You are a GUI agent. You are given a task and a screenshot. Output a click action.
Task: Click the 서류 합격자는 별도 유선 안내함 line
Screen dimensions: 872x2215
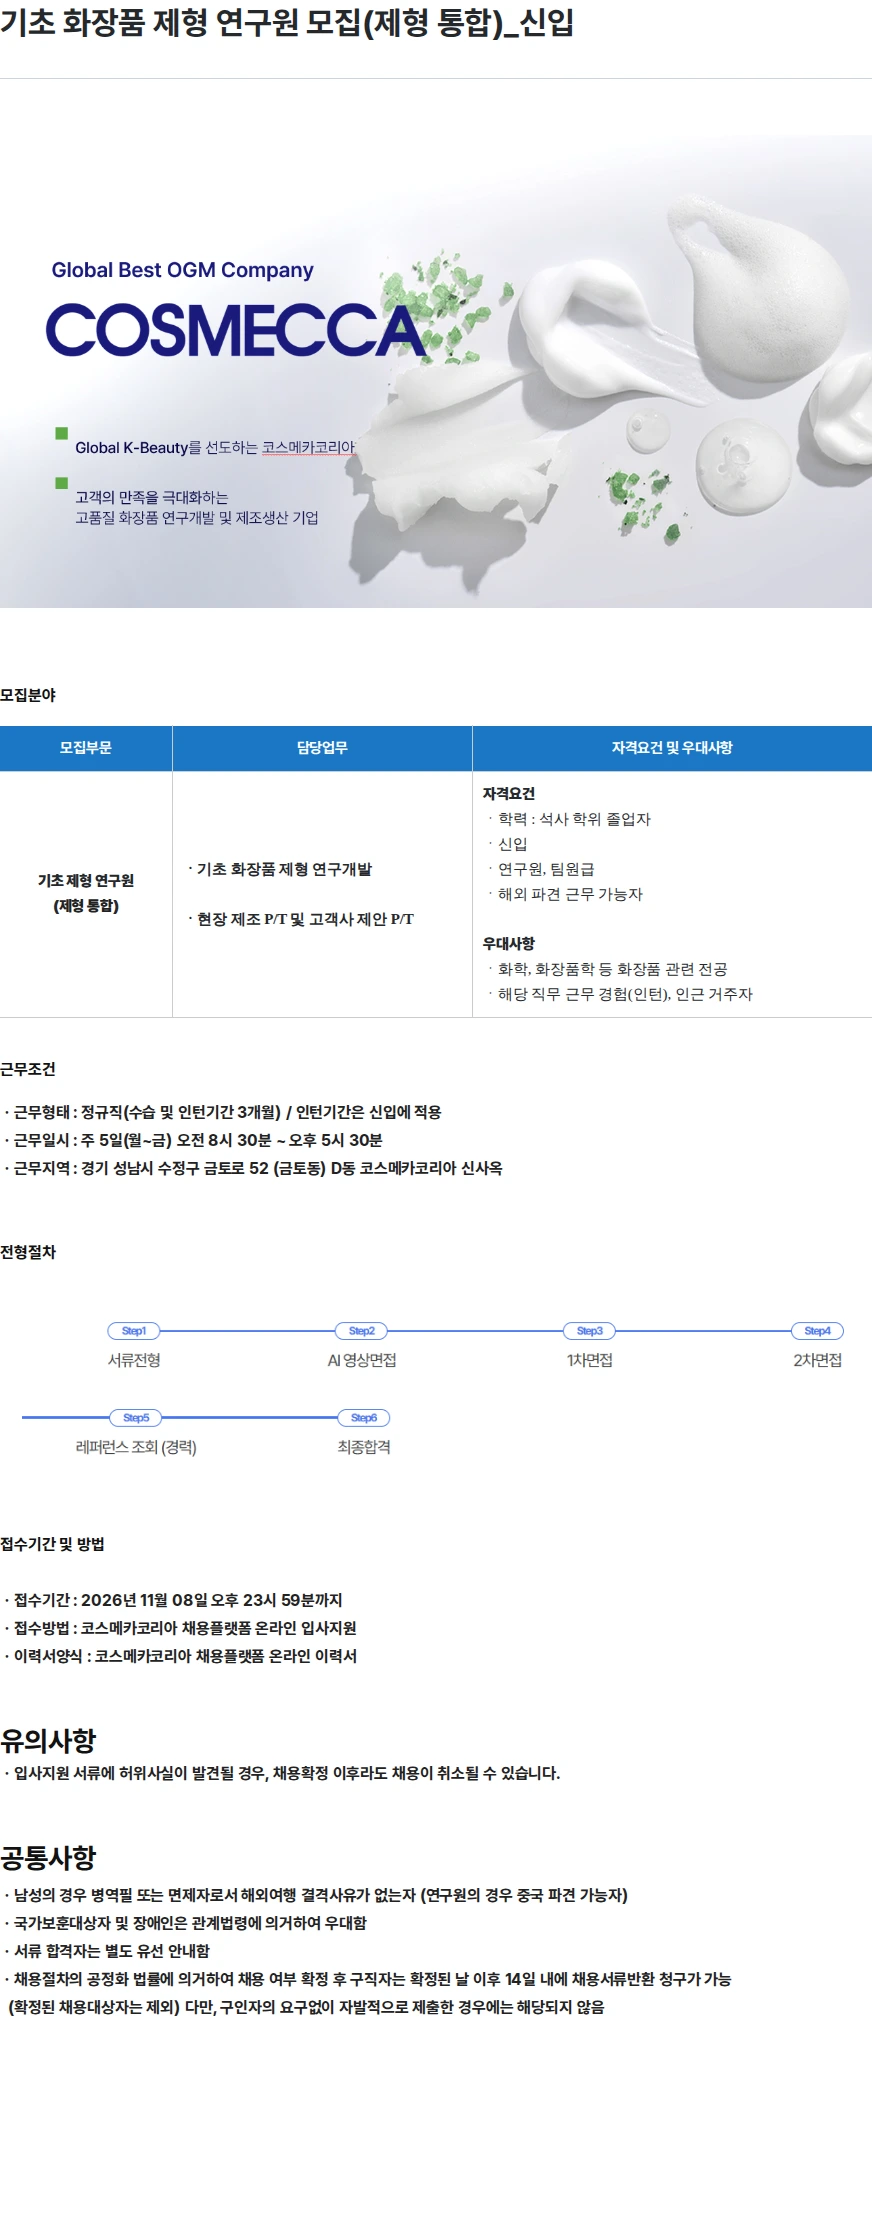(x=108, y=1951)
